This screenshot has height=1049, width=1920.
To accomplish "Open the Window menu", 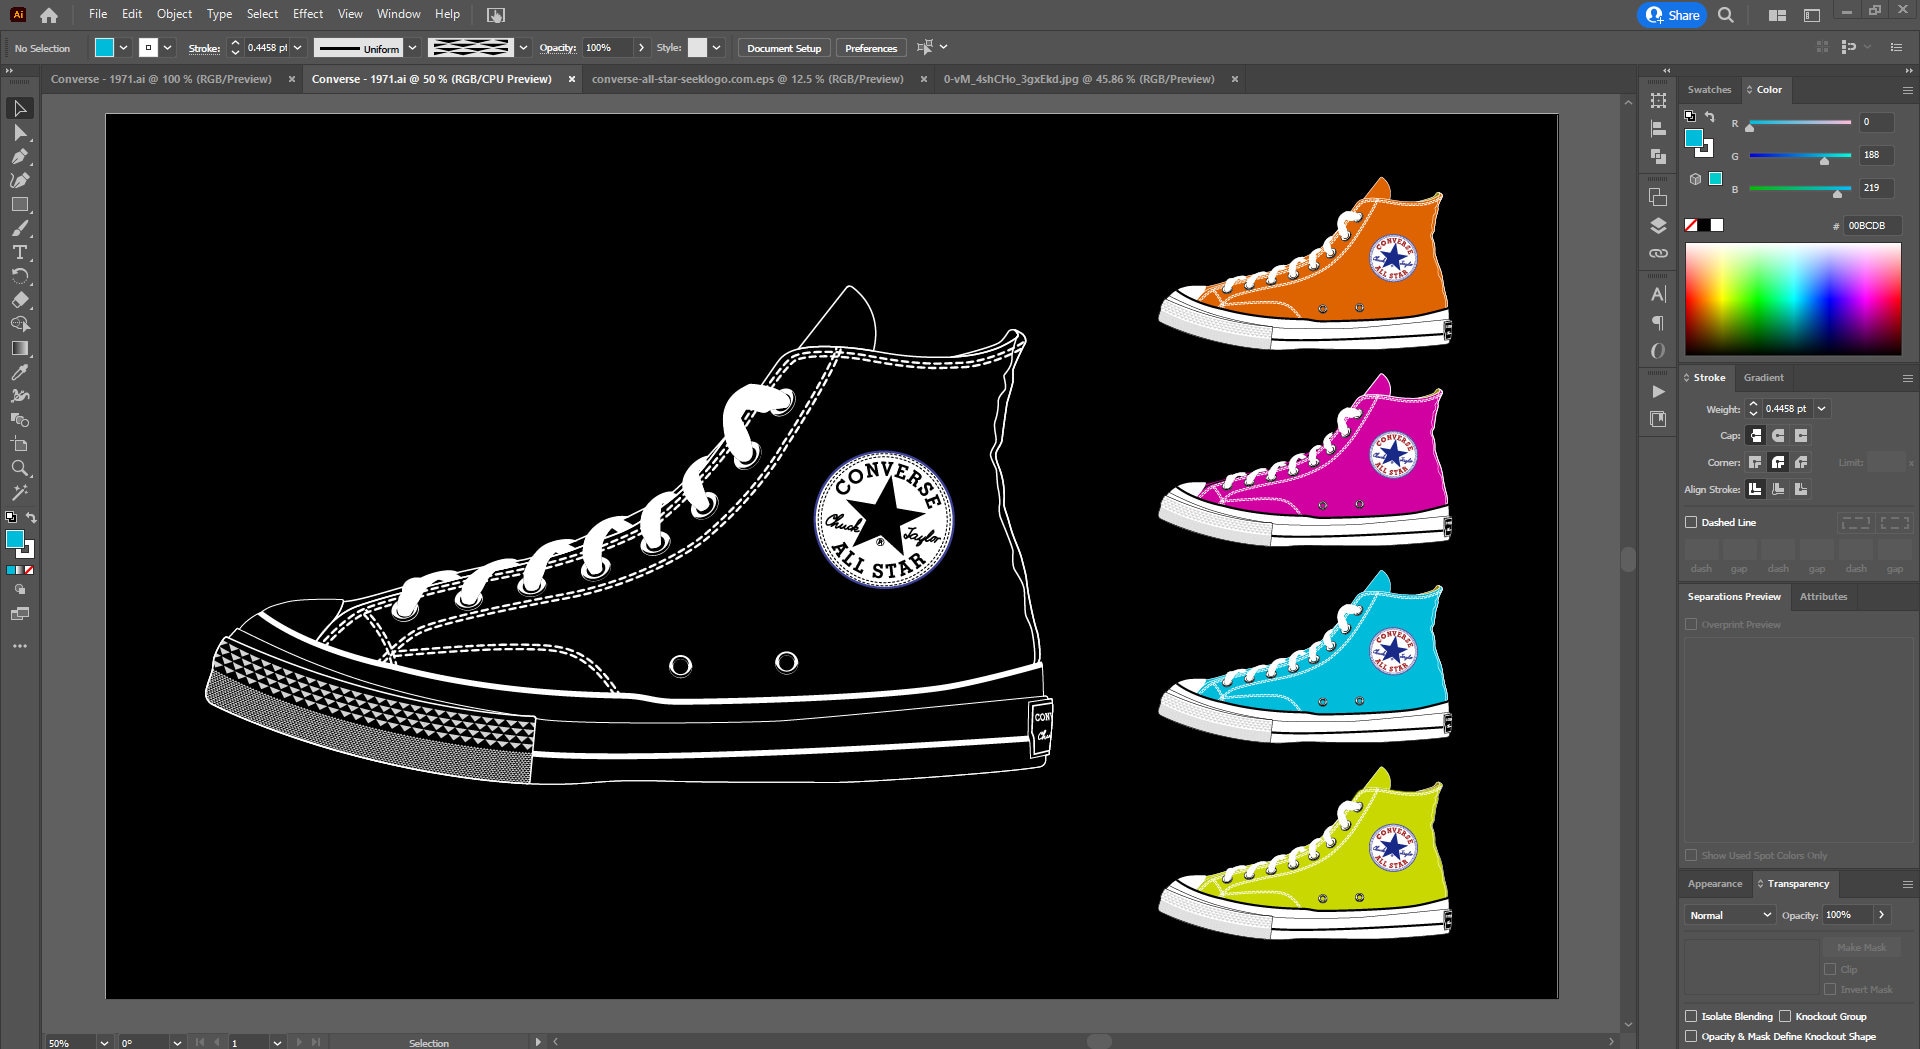I will point(398,14).
